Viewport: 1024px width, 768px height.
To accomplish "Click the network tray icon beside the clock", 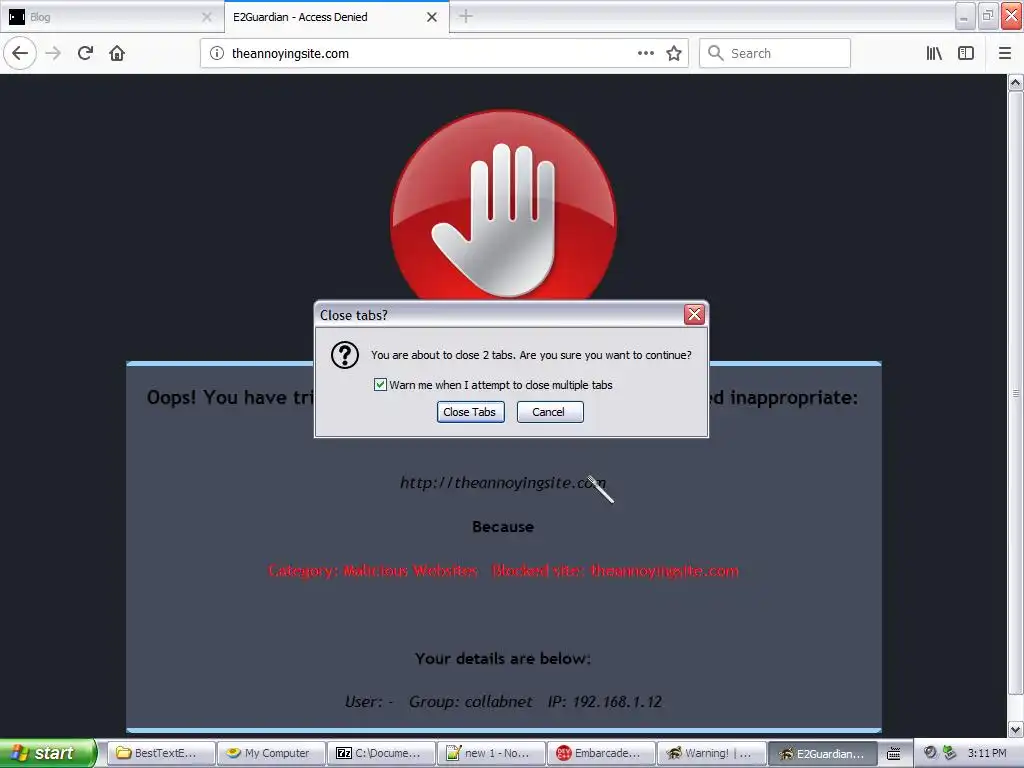I will [x=950, y=753].
